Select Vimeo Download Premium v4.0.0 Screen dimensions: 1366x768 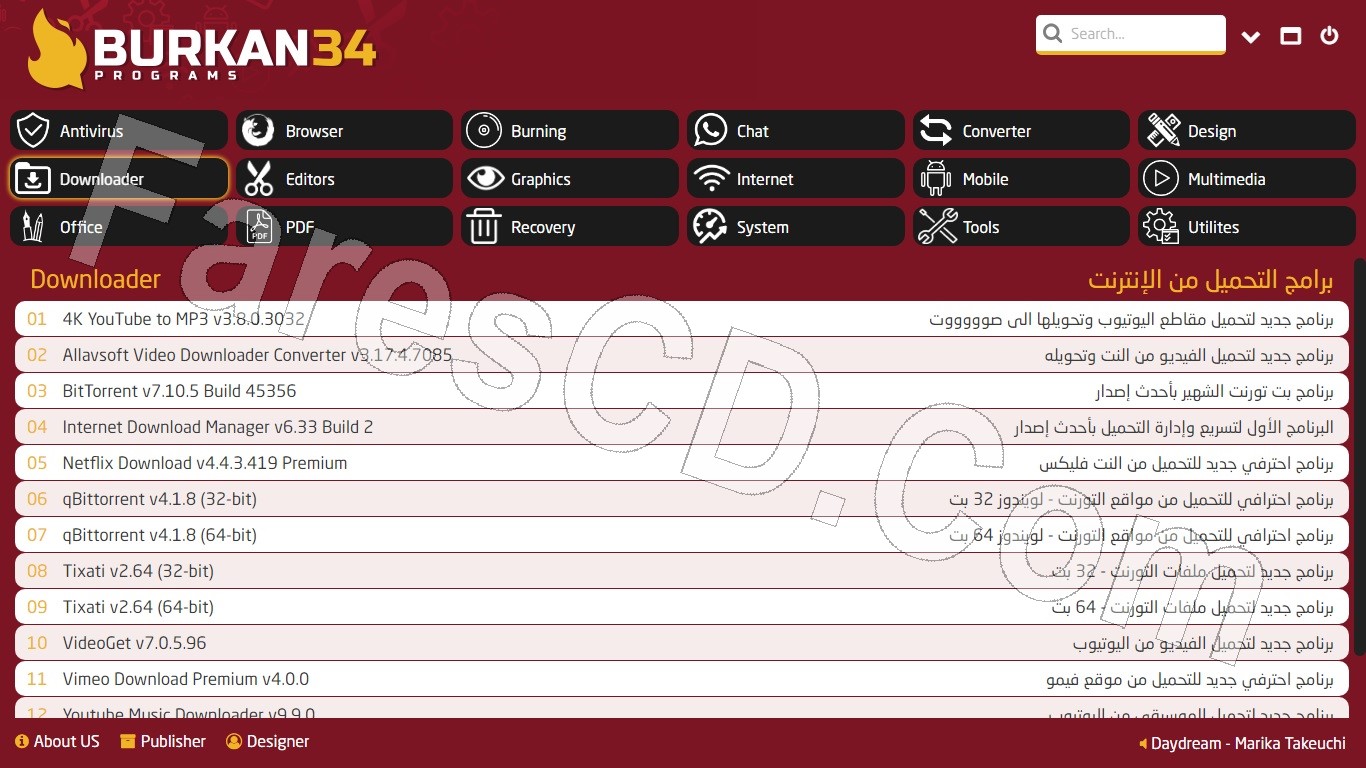pos(682,679)
